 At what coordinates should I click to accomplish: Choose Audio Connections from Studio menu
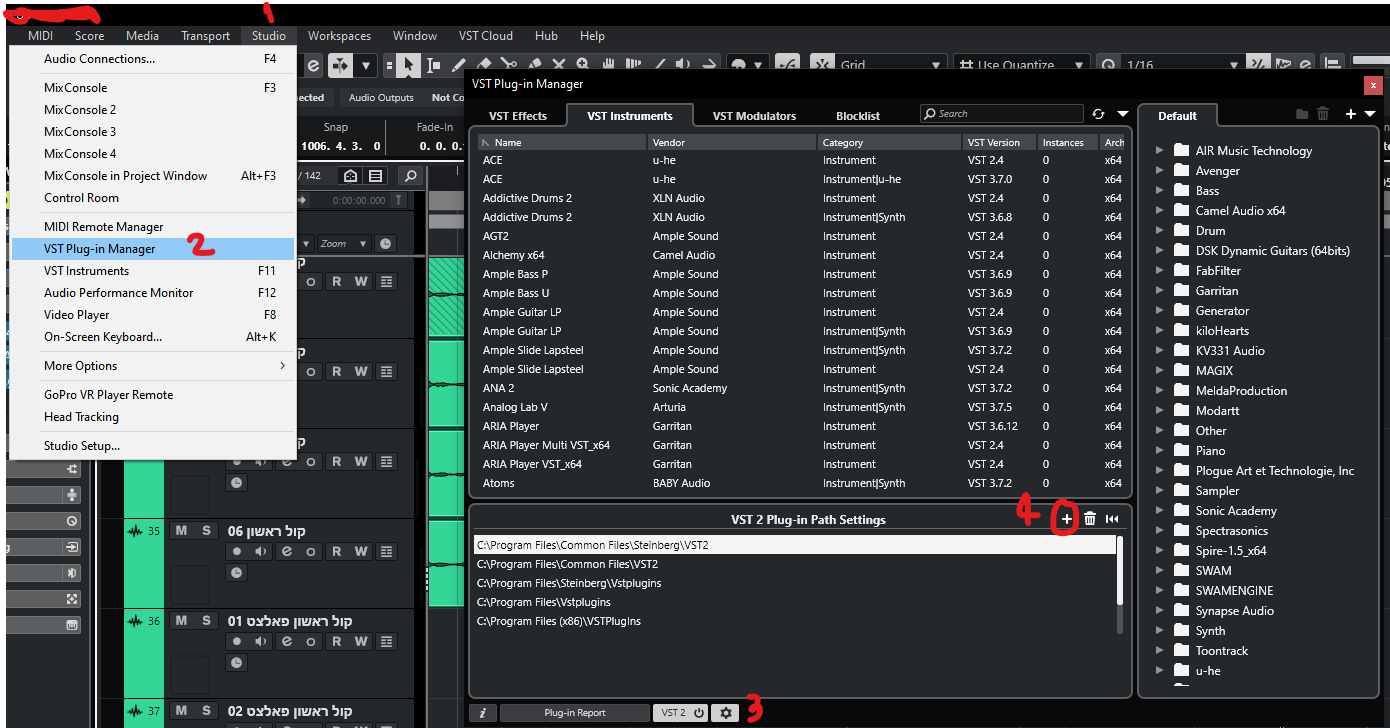(x=152, y=59)
